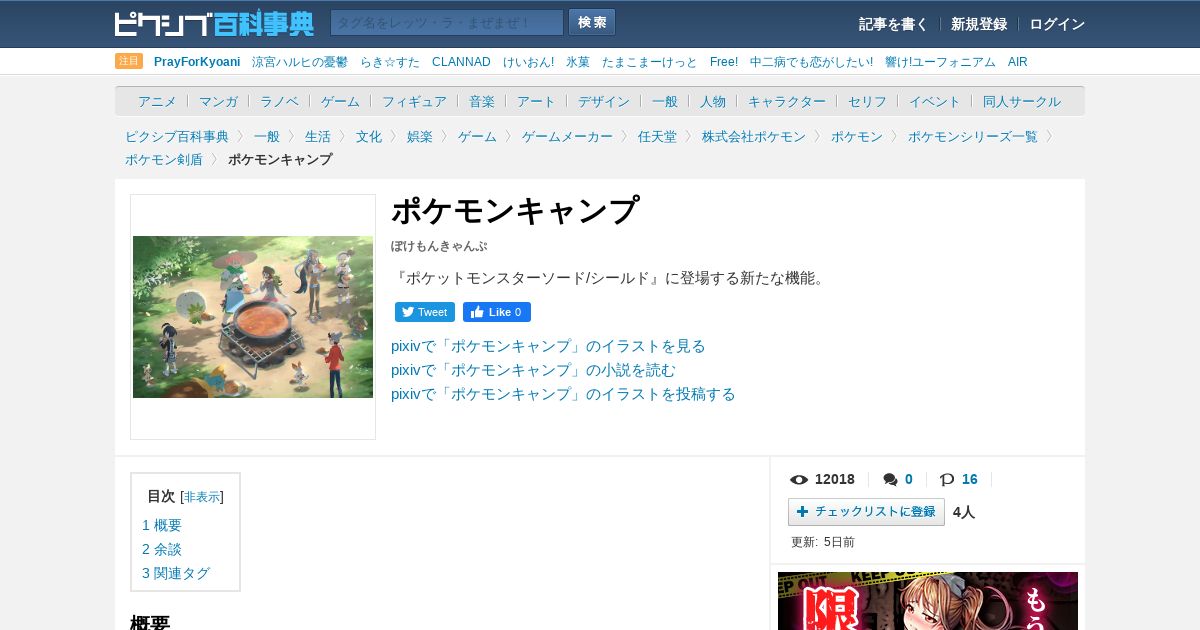Select the 同人サークル category tab
The width and height of the screenshot is (1200, 630).
click(x=1022, y=101)
